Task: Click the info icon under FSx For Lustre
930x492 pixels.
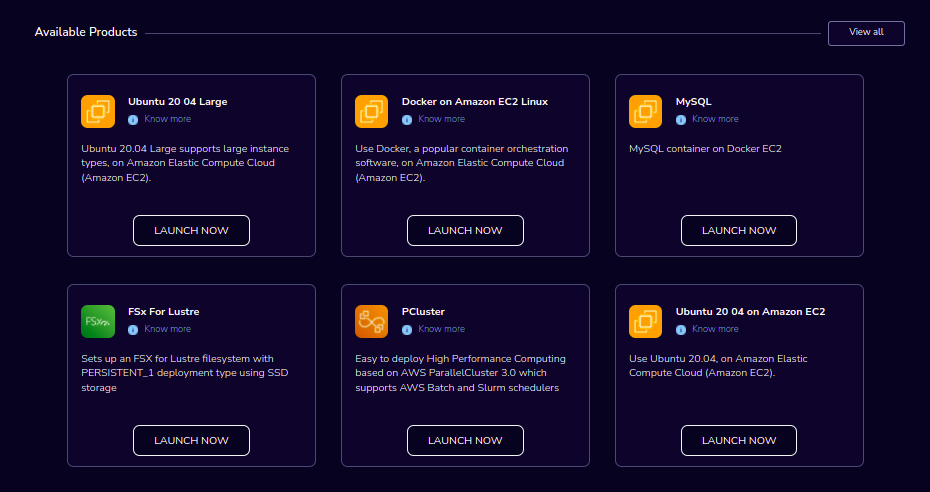Action: 133,330
